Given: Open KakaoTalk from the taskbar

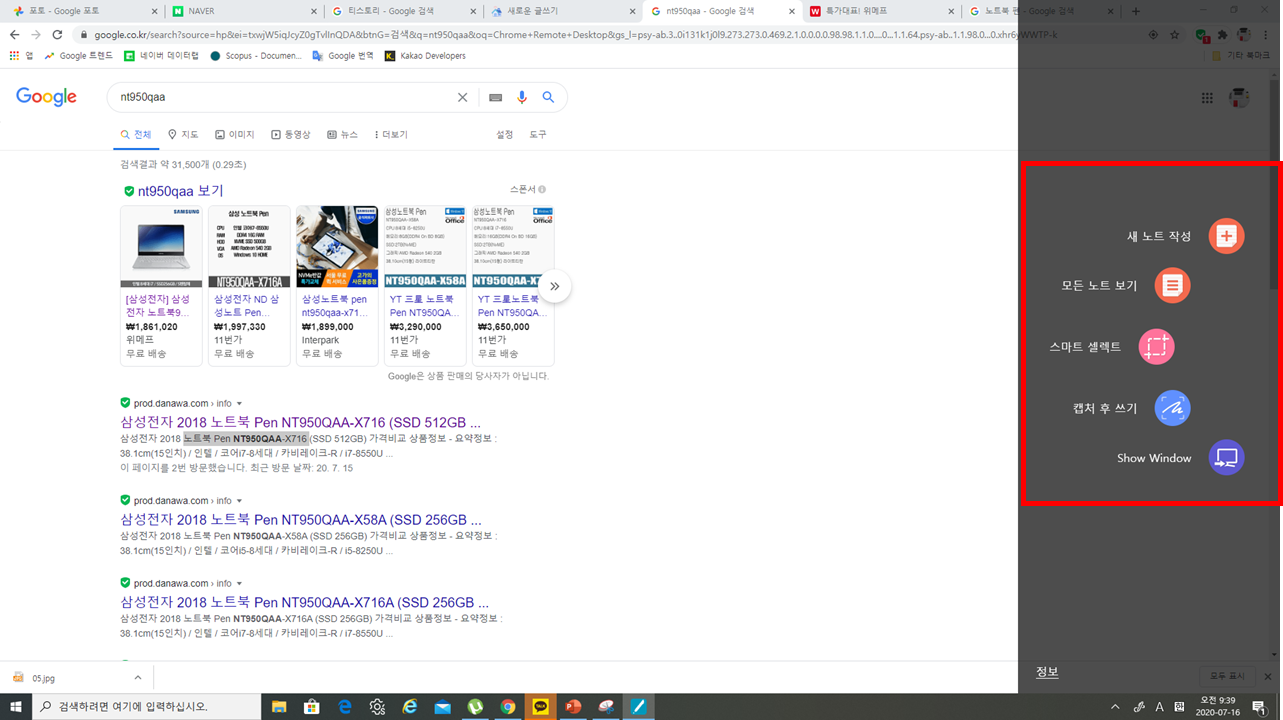Looking at the screenshot, I should coord(541,706).
